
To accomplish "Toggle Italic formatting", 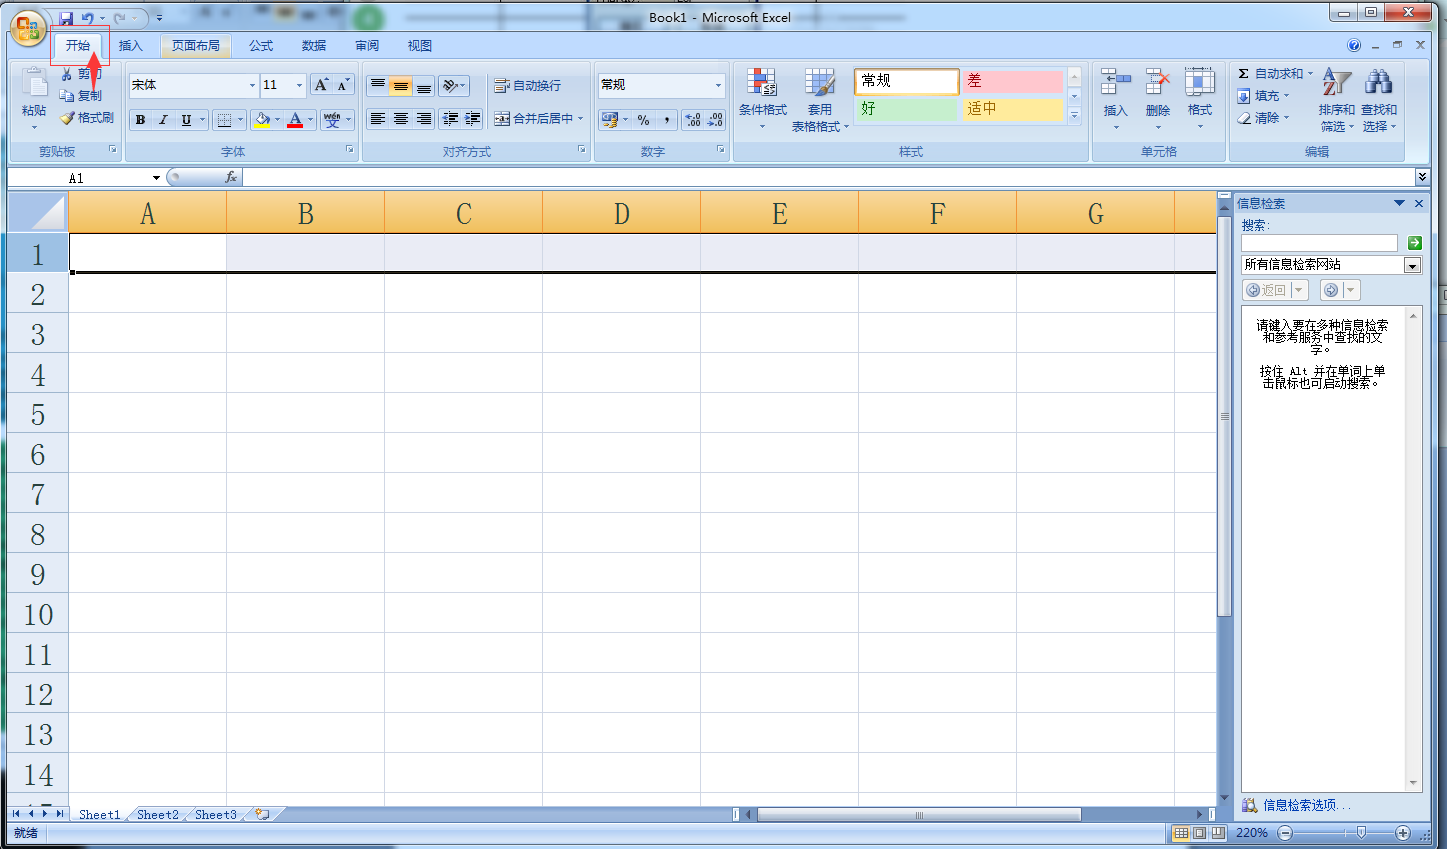I will tap(163, 120).
